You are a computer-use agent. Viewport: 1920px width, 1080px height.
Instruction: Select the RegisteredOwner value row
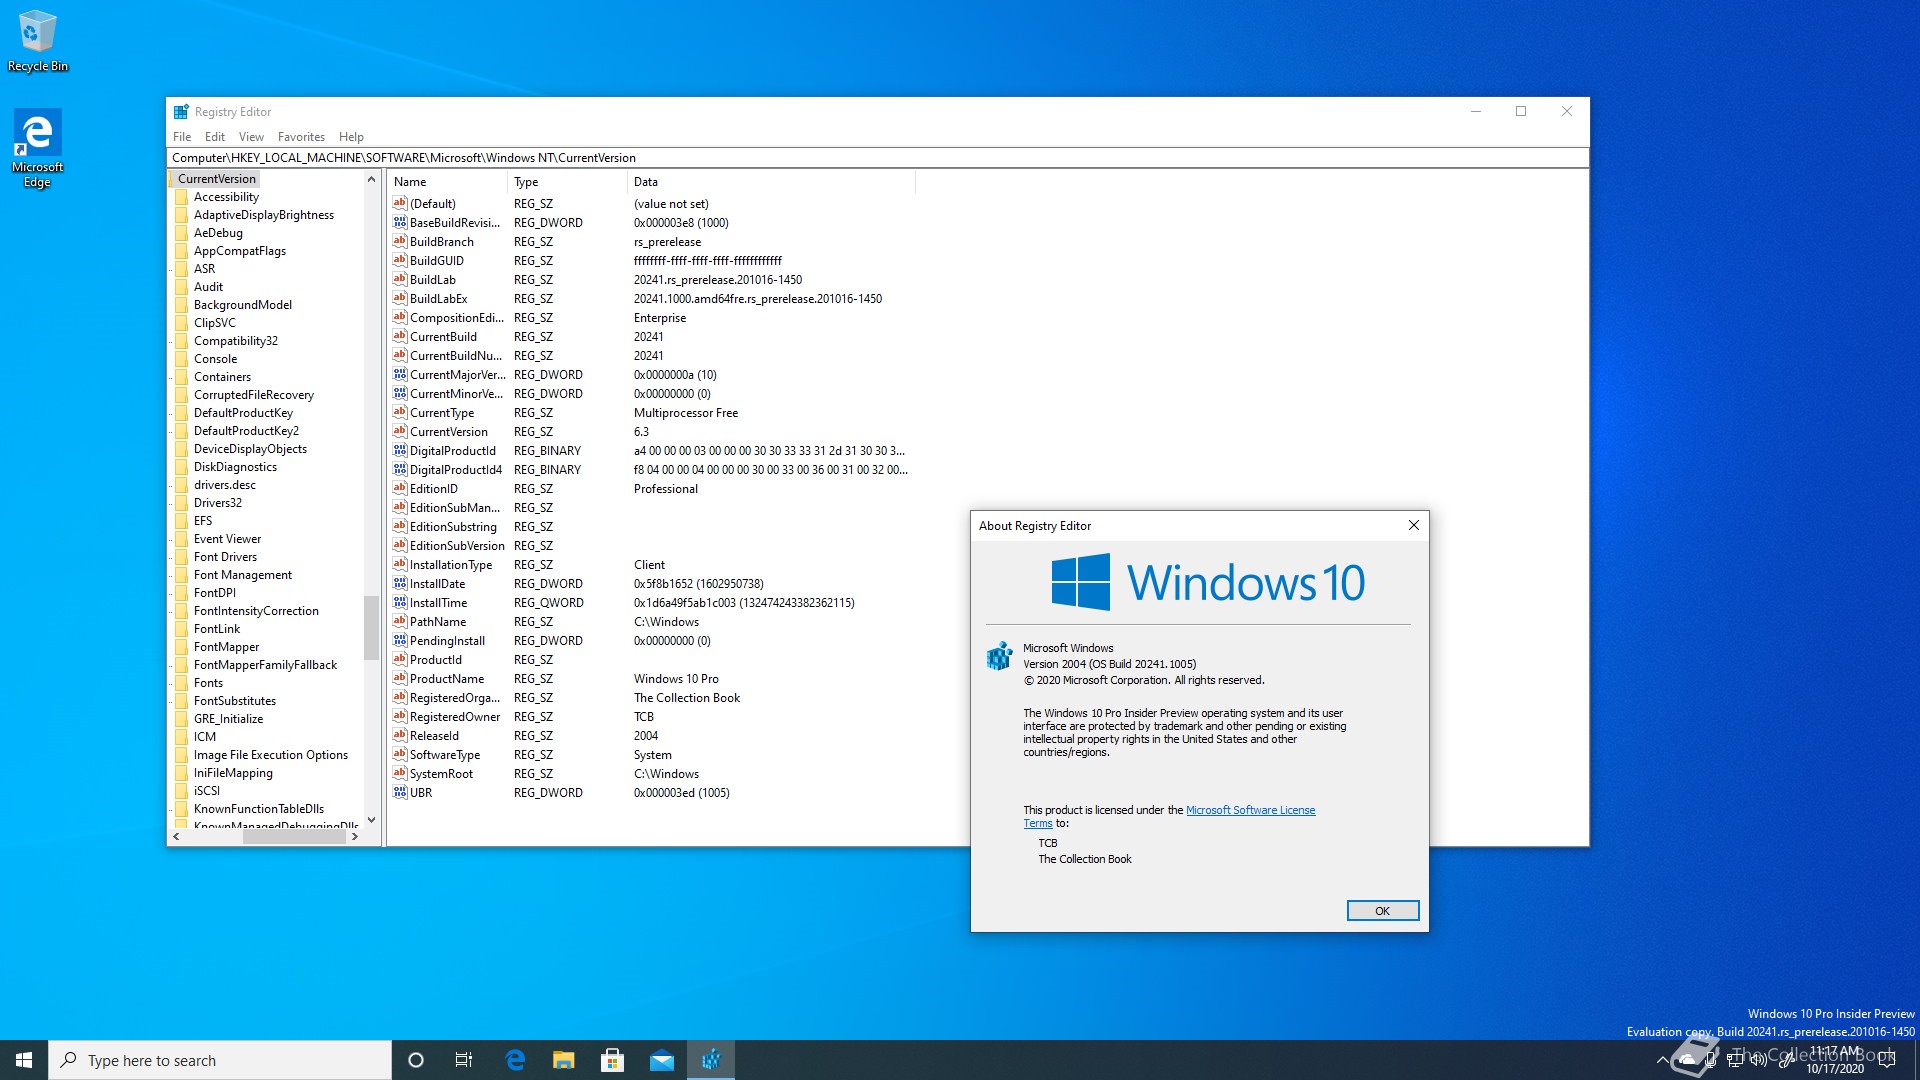[650, 716]
